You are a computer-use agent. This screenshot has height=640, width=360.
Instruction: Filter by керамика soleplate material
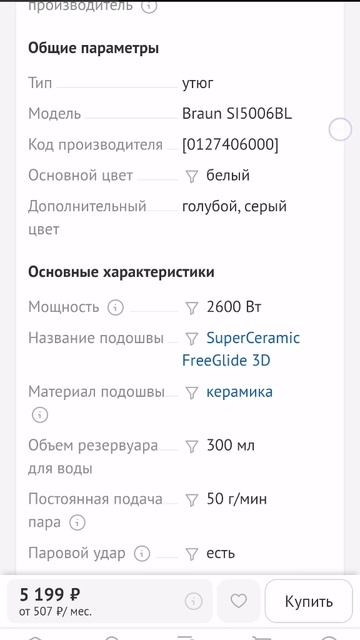(x=191, y=393)
